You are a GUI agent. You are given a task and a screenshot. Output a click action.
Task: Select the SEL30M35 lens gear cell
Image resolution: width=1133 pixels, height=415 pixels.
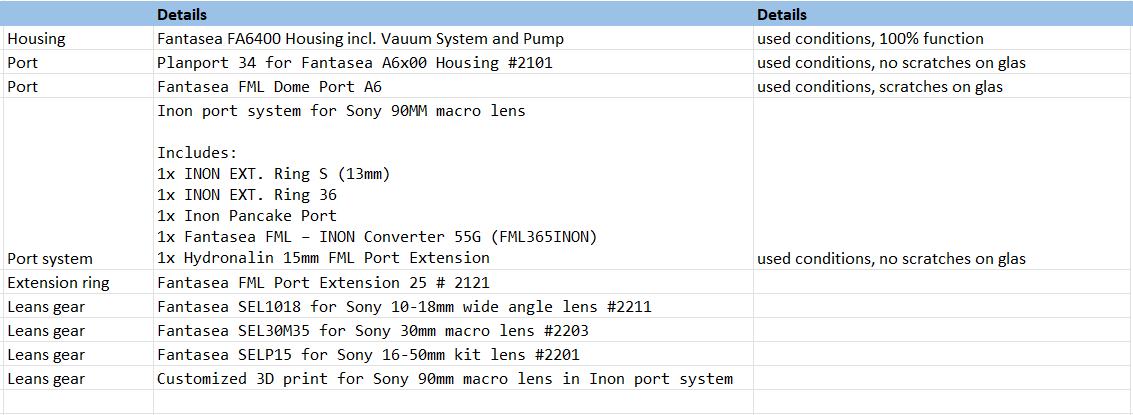click(453, 330)
